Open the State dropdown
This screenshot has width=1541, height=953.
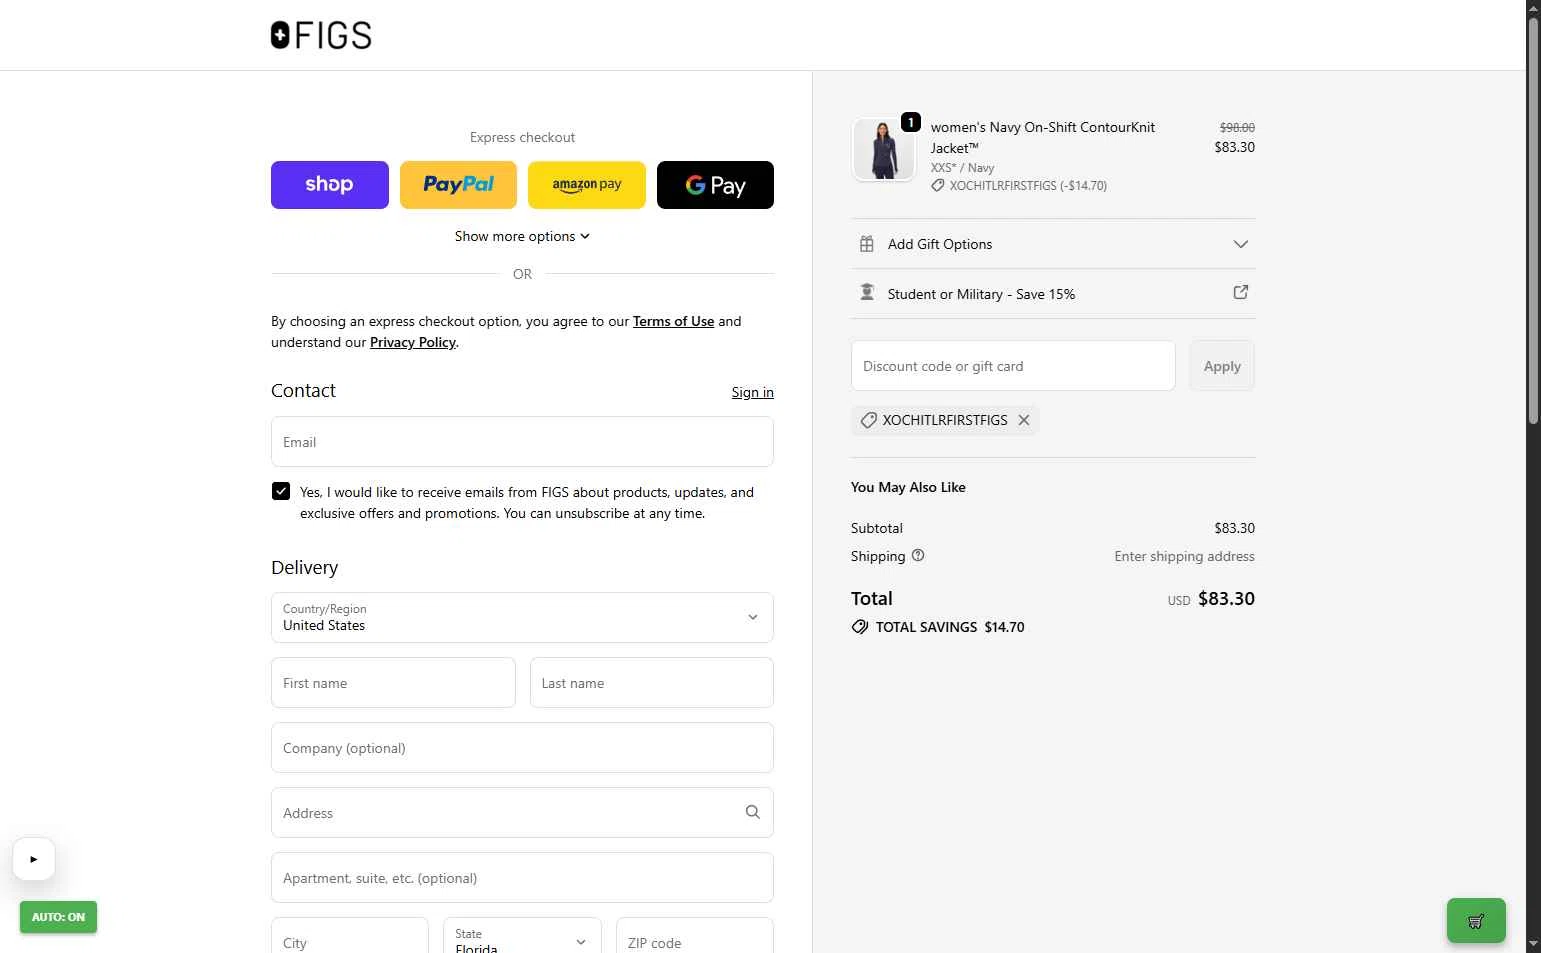[522, 940]
